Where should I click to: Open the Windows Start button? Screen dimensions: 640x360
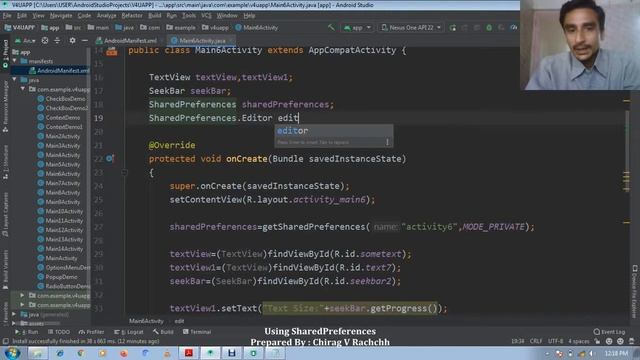click(x=12, y=353)
